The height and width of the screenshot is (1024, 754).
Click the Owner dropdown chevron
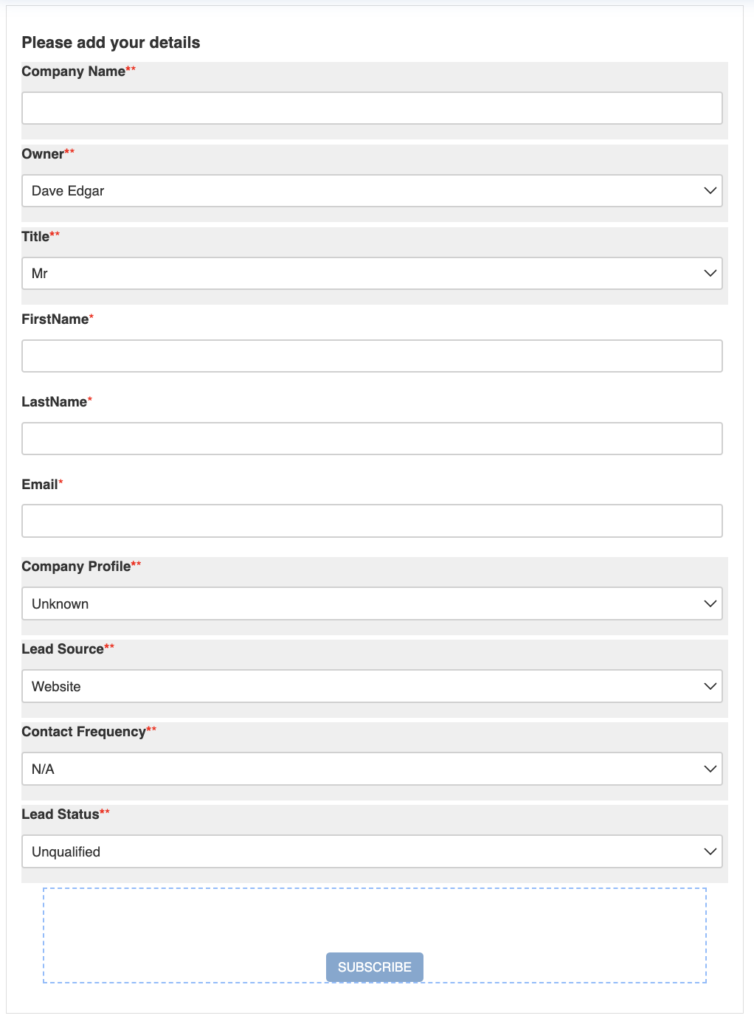(x=711, y=190)
